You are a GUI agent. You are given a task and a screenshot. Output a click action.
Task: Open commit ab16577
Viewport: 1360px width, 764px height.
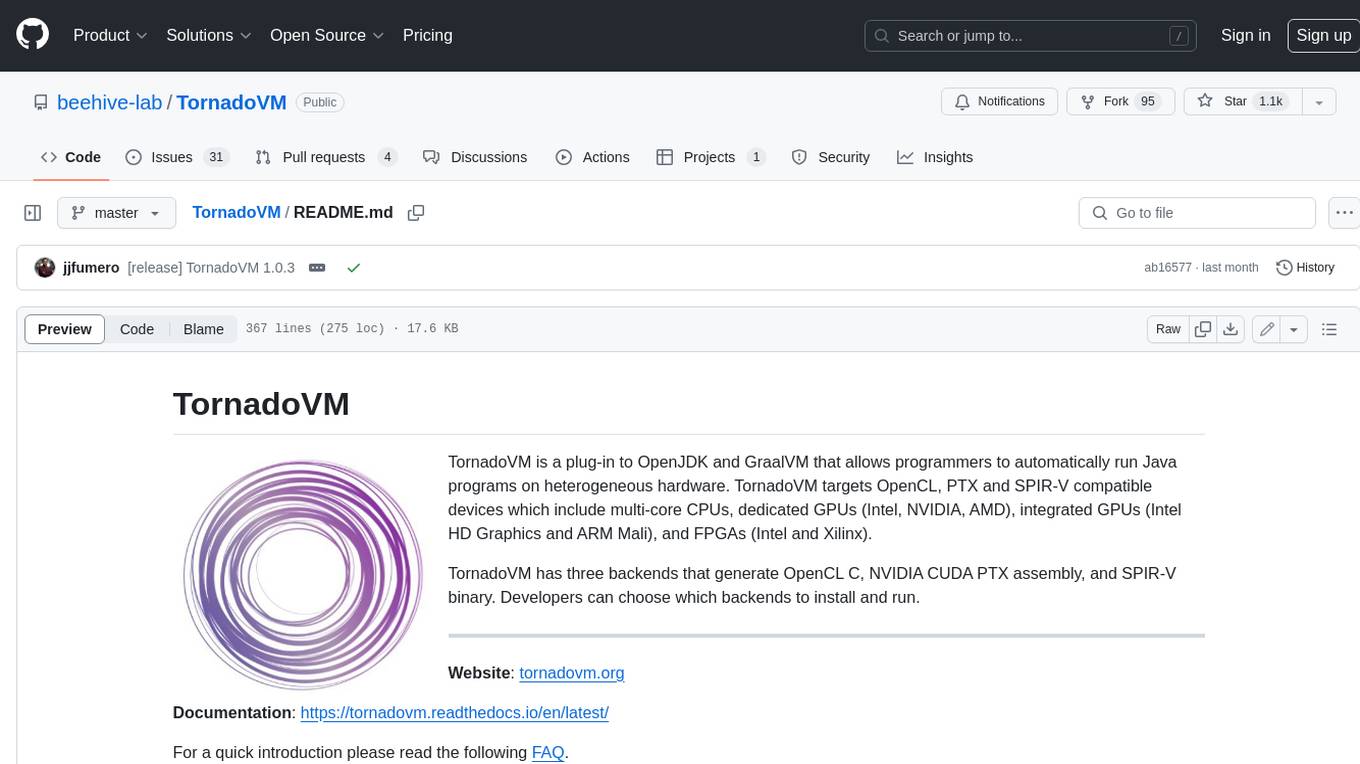(x=1168, y=268)
